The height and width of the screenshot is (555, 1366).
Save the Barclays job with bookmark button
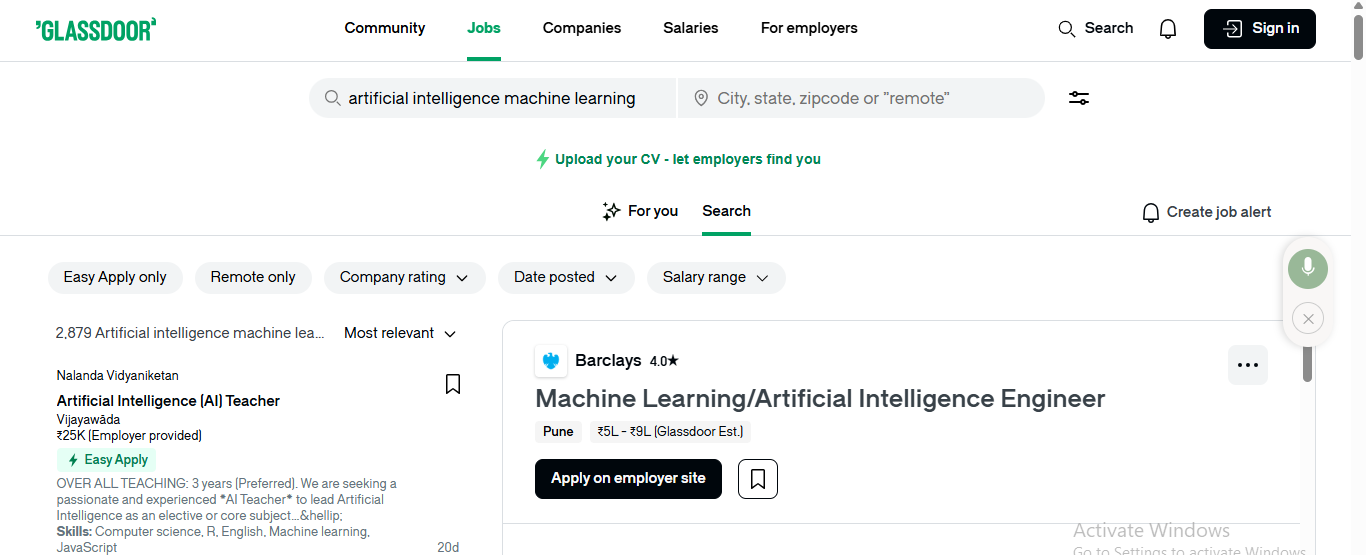pos(757,479)
